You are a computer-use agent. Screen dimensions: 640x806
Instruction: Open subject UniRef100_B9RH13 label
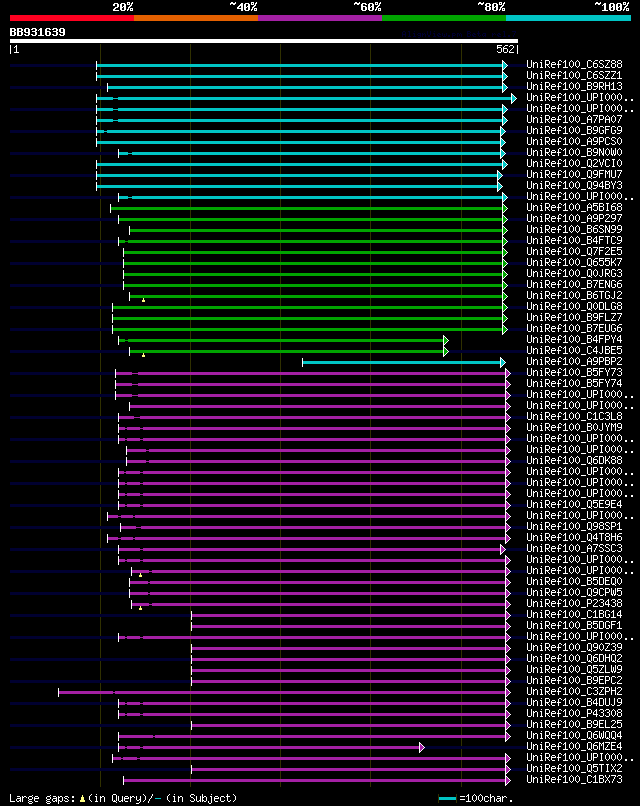pyautogui.click(x=574, y=86)
